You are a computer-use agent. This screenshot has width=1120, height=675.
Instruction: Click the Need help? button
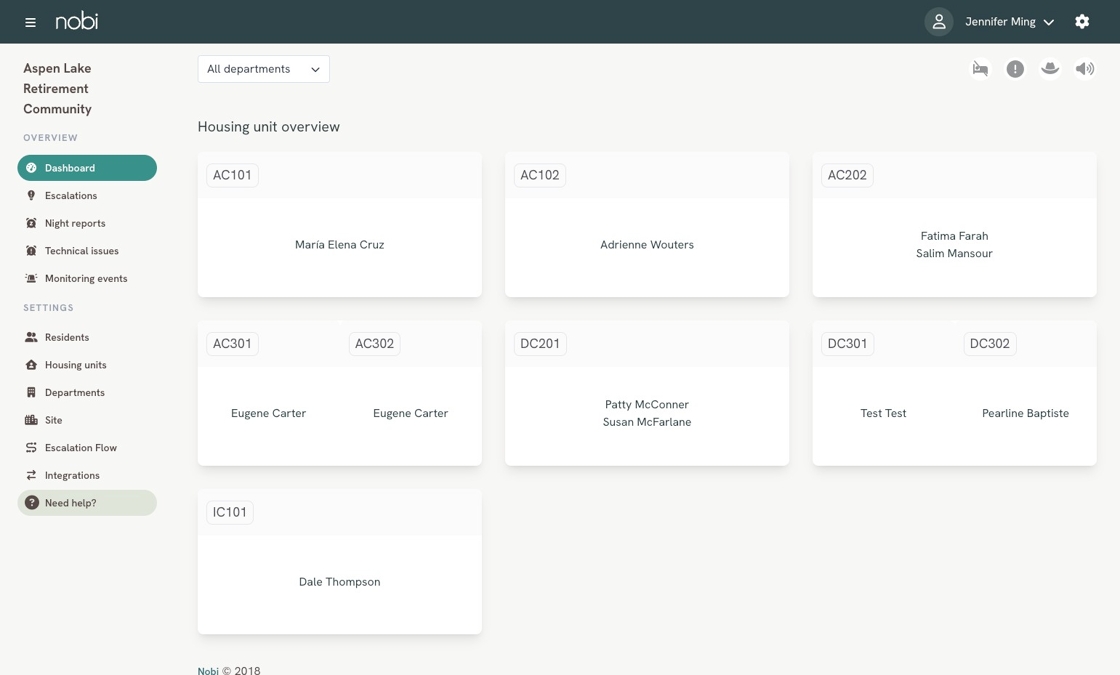point(87,503)
